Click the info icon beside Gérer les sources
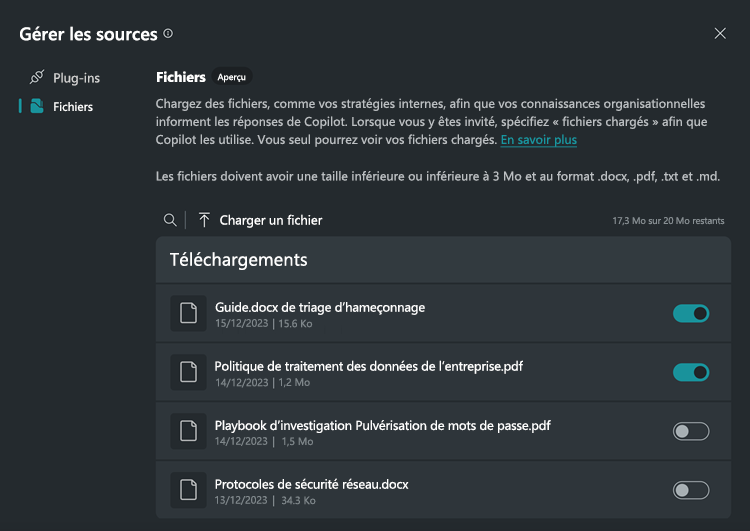This screenshot has width=750, height=531. tap(168, 34)
